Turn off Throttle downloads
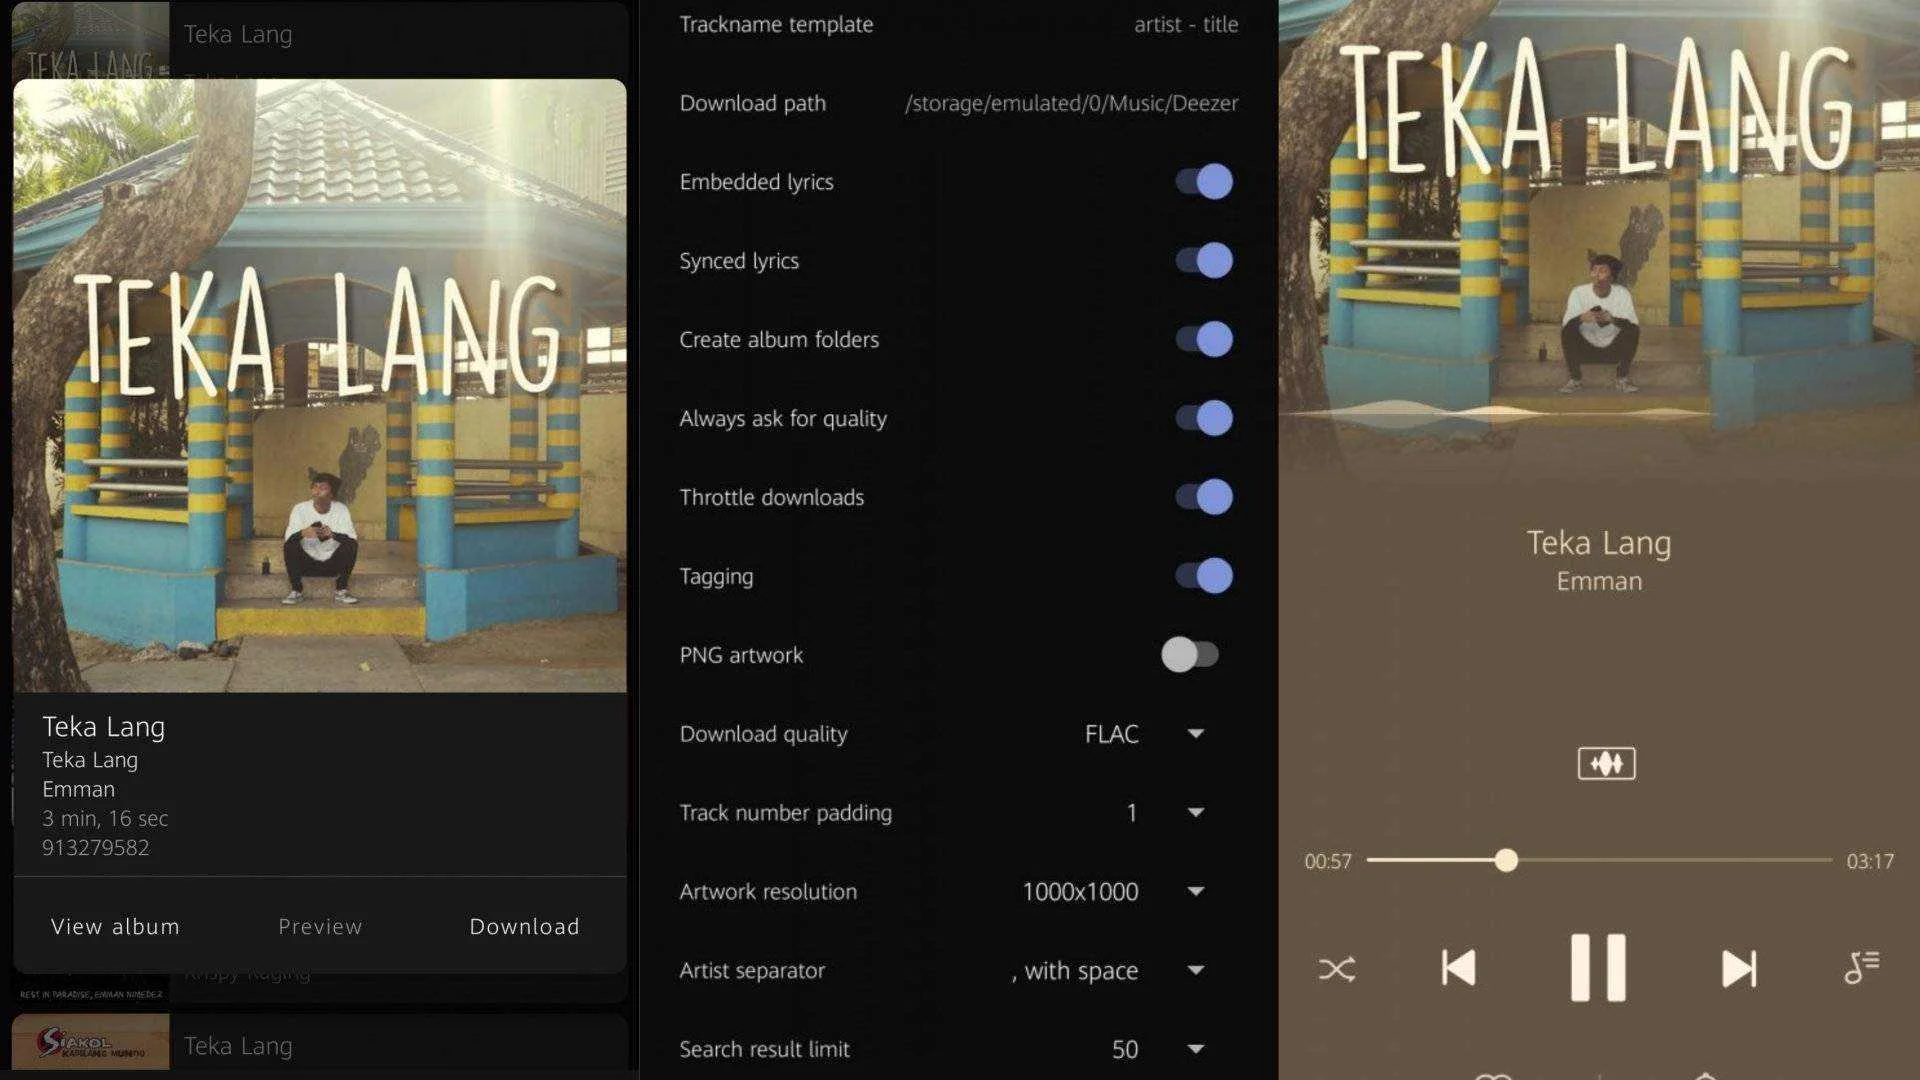Viewport: 1920px width, 1080px height. 1204,497
